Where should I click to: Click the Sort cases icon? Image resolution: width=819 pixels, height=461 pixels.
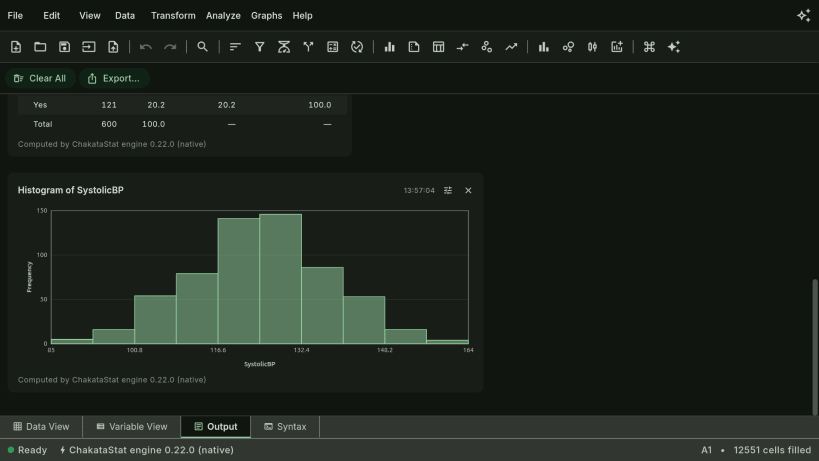pyautogui.click(x=235, y=47)
